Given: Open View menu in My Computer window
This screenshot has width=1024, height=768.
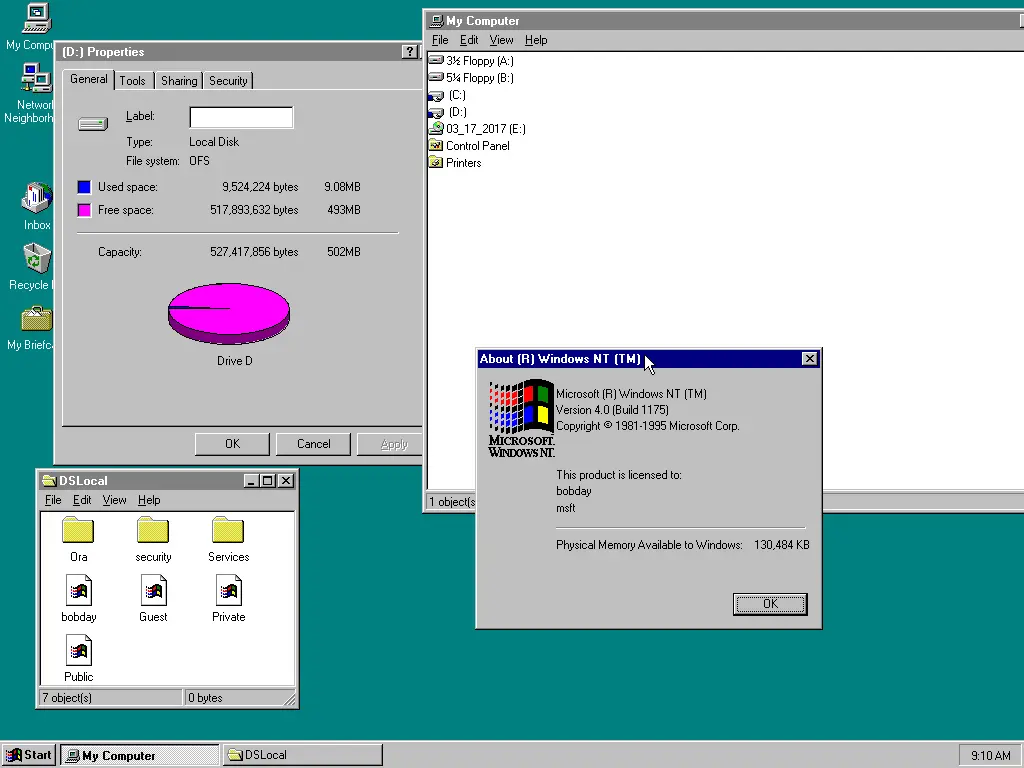Looking at the screenshot, I should tap(502, 40).
